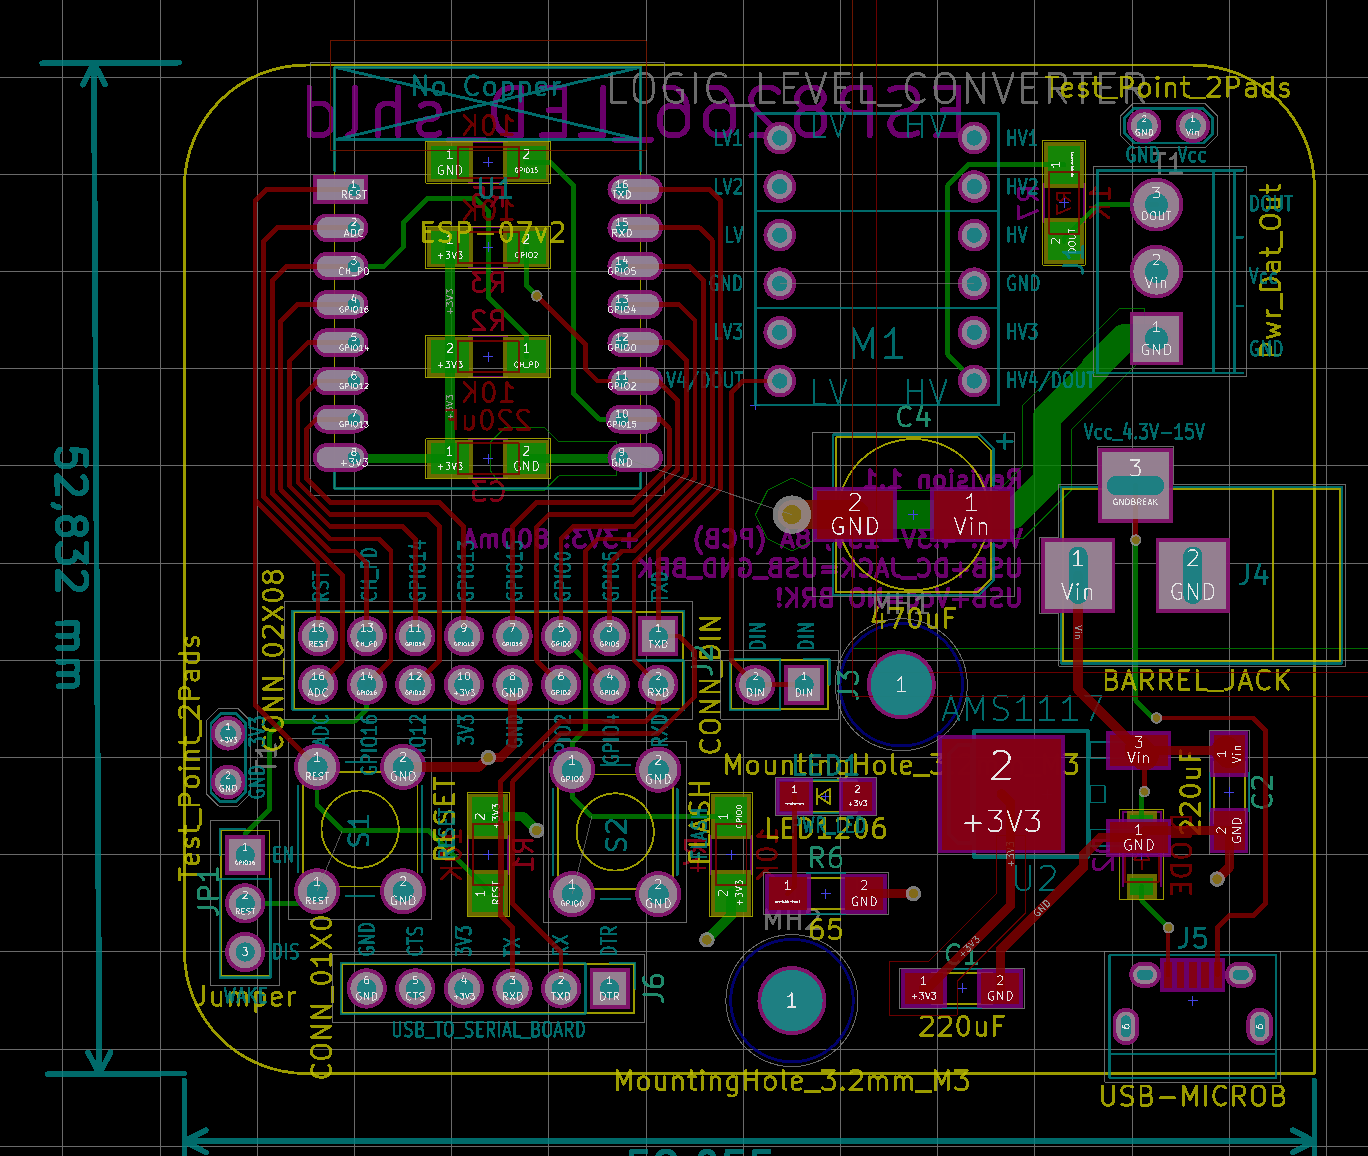Click the 470uF capacitor value text

point(913,618)
